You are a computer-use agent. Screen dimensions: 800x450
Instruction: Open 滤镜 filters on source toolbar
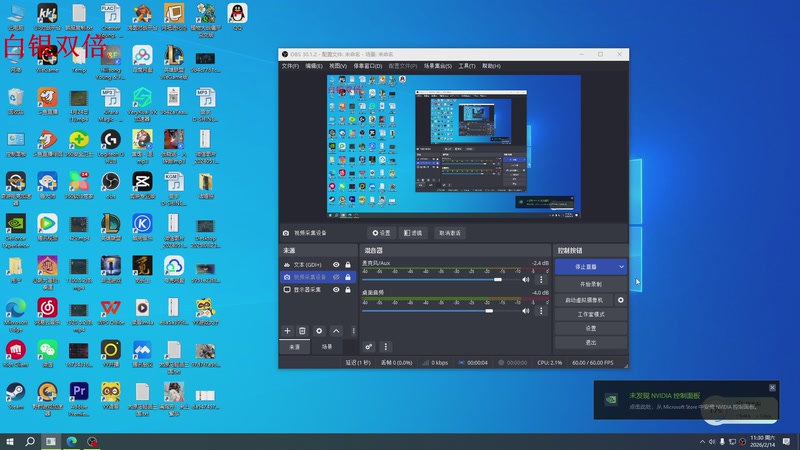[413, 233]
